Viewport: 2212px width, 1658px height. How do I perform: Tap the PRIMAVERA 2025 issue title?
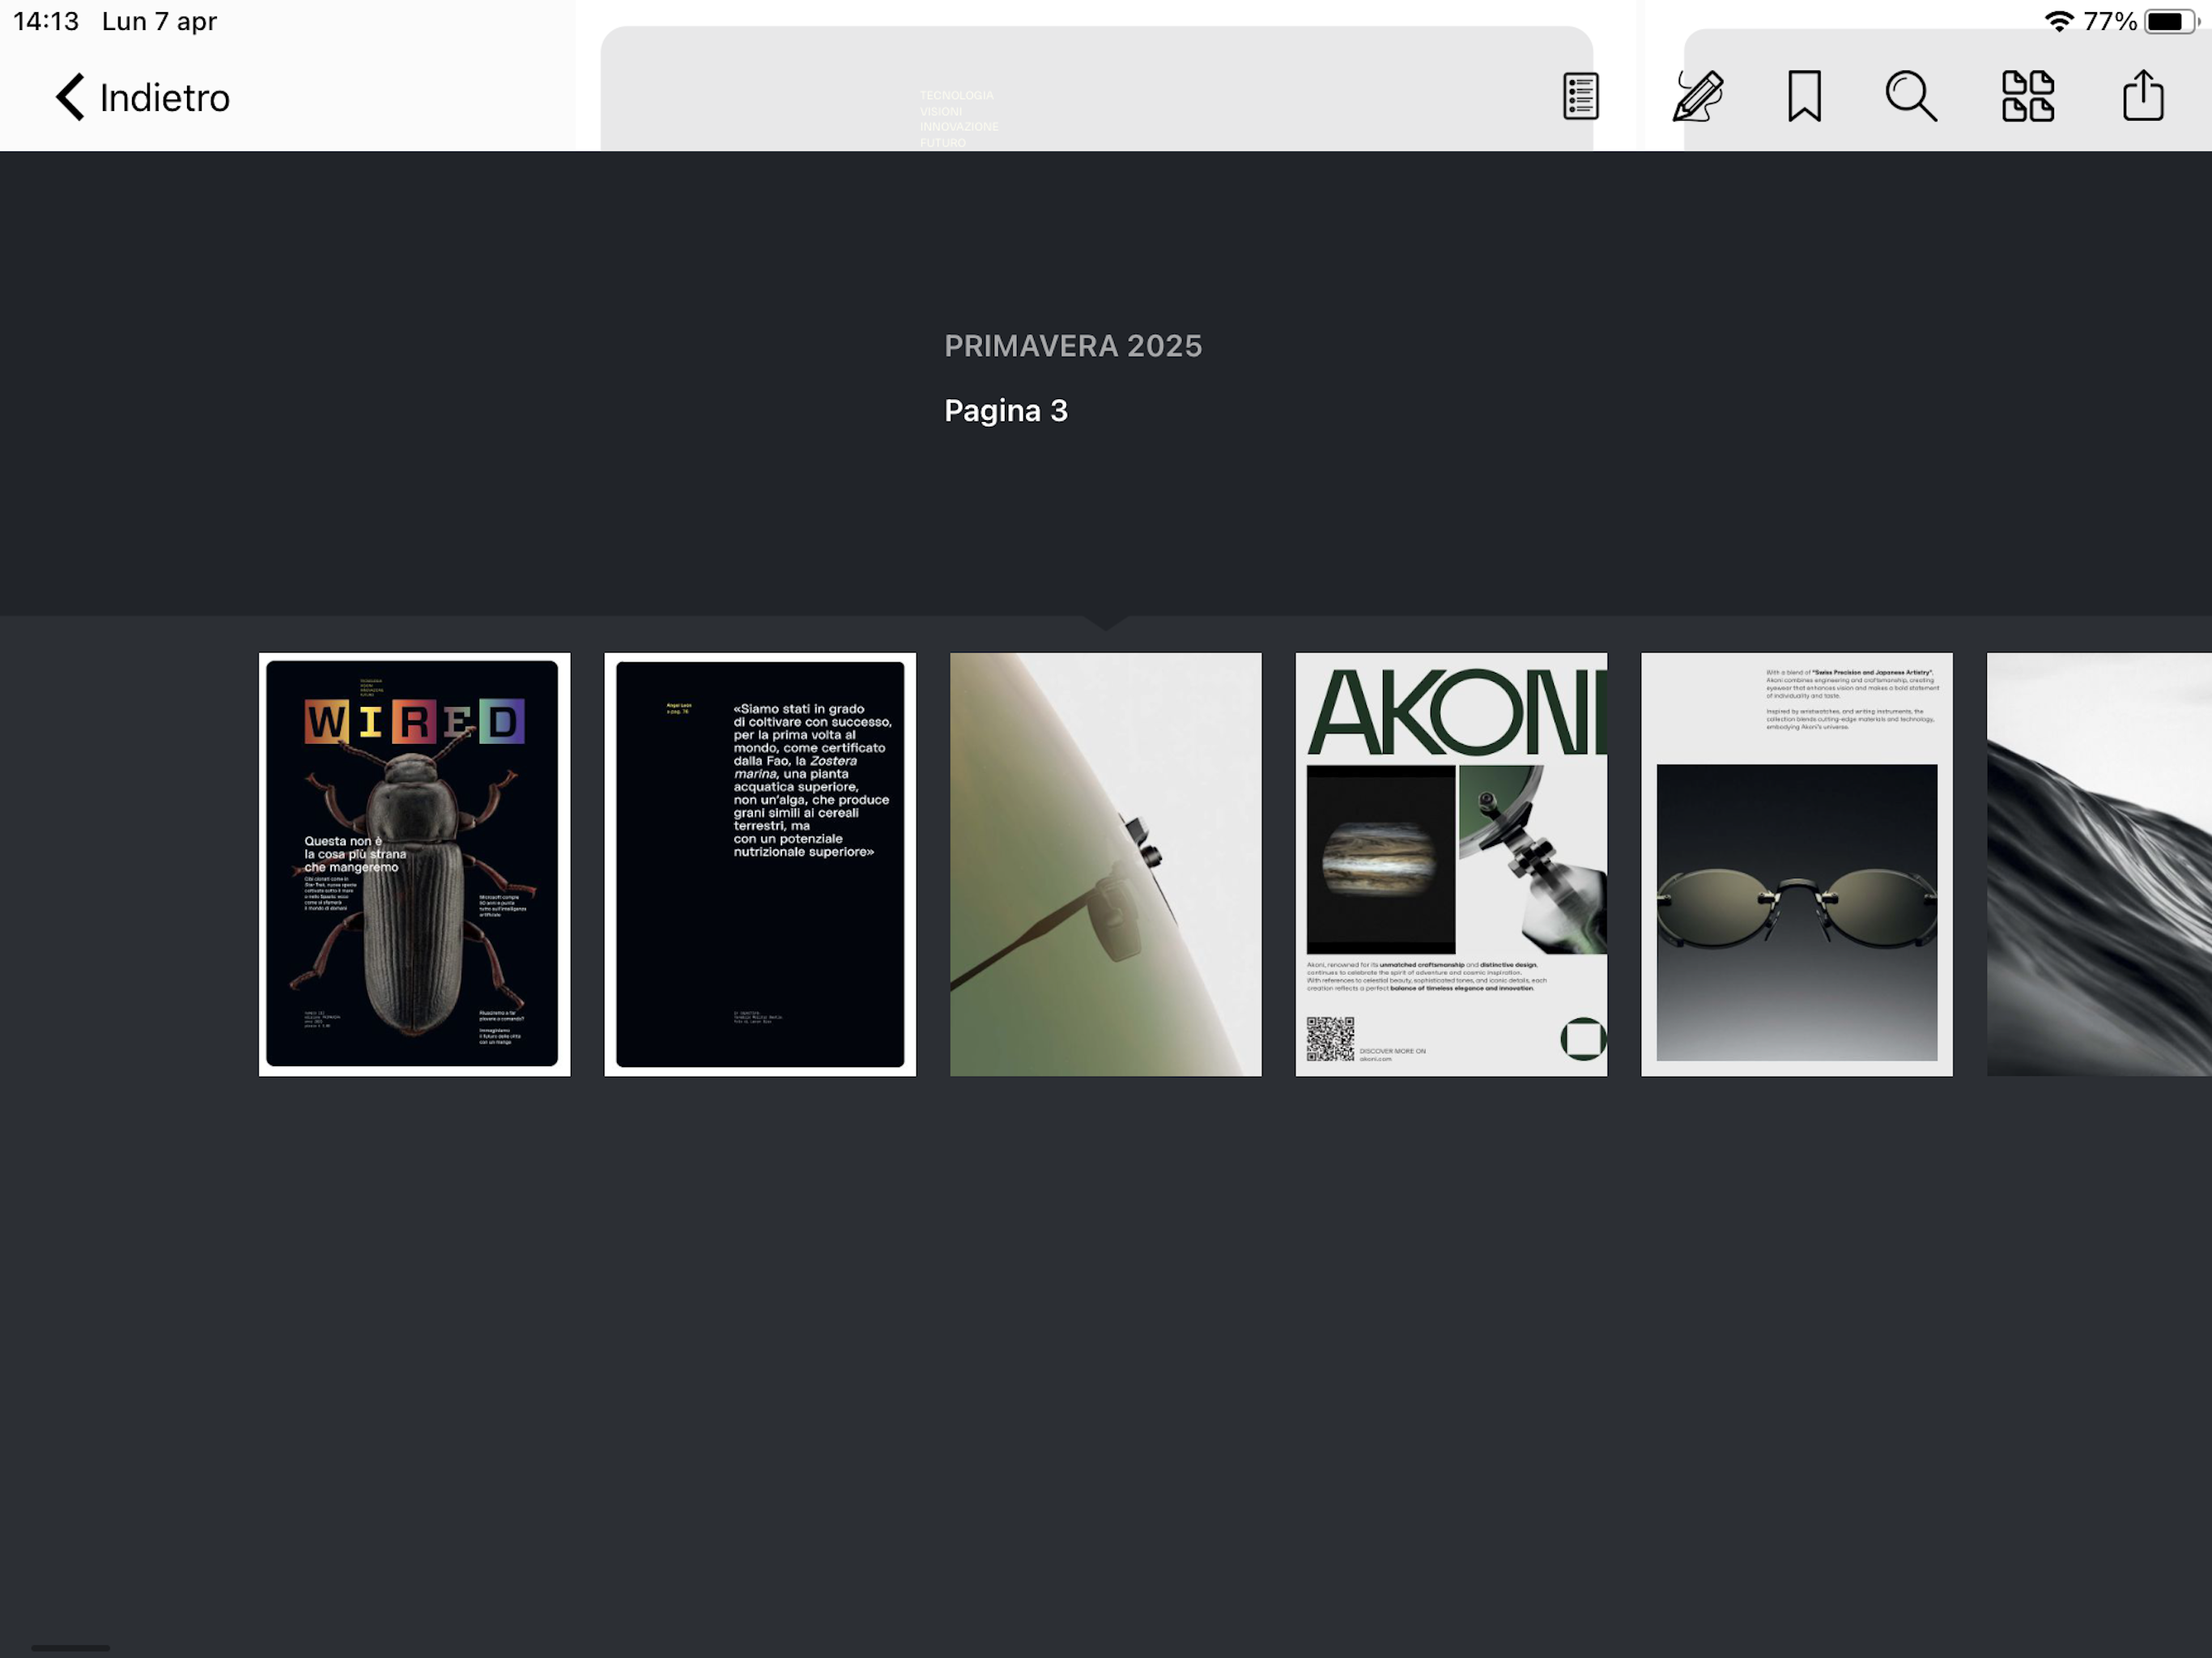tap(1072, 346)
